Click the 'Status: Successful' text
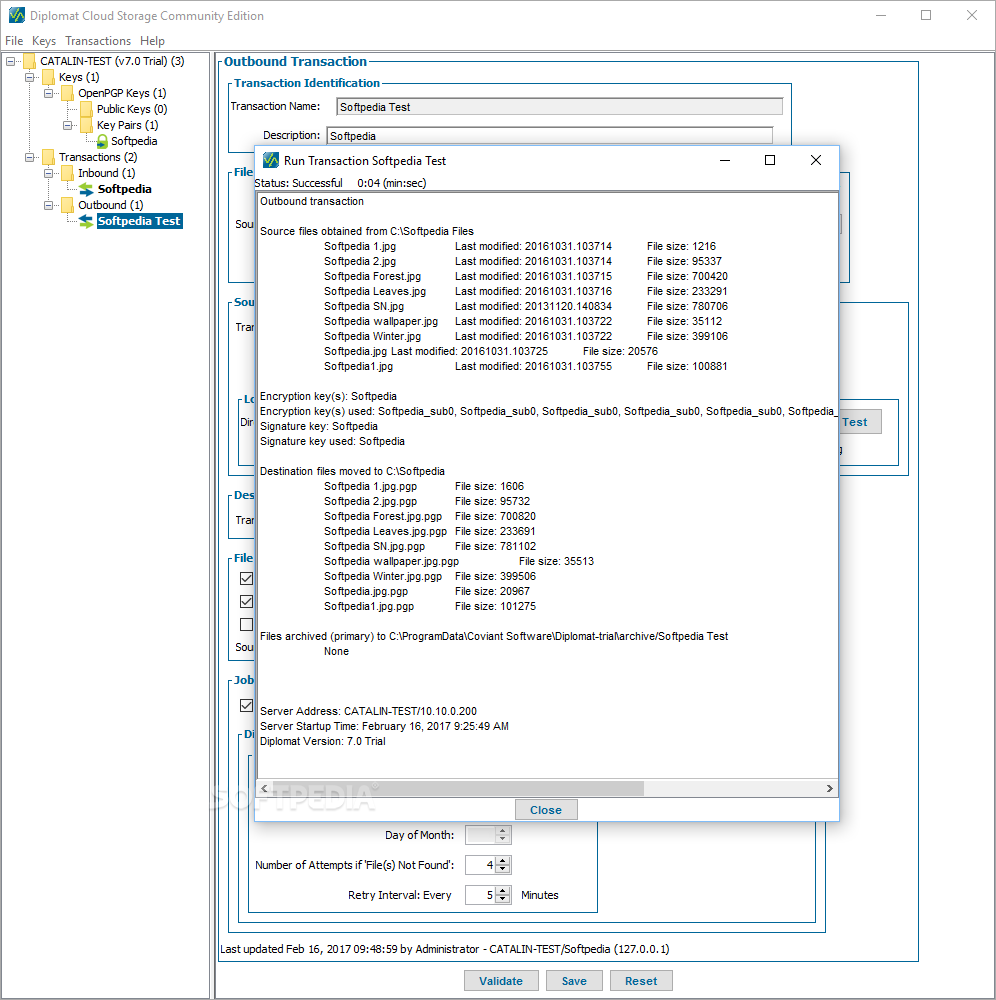 [x=298, y=183]
